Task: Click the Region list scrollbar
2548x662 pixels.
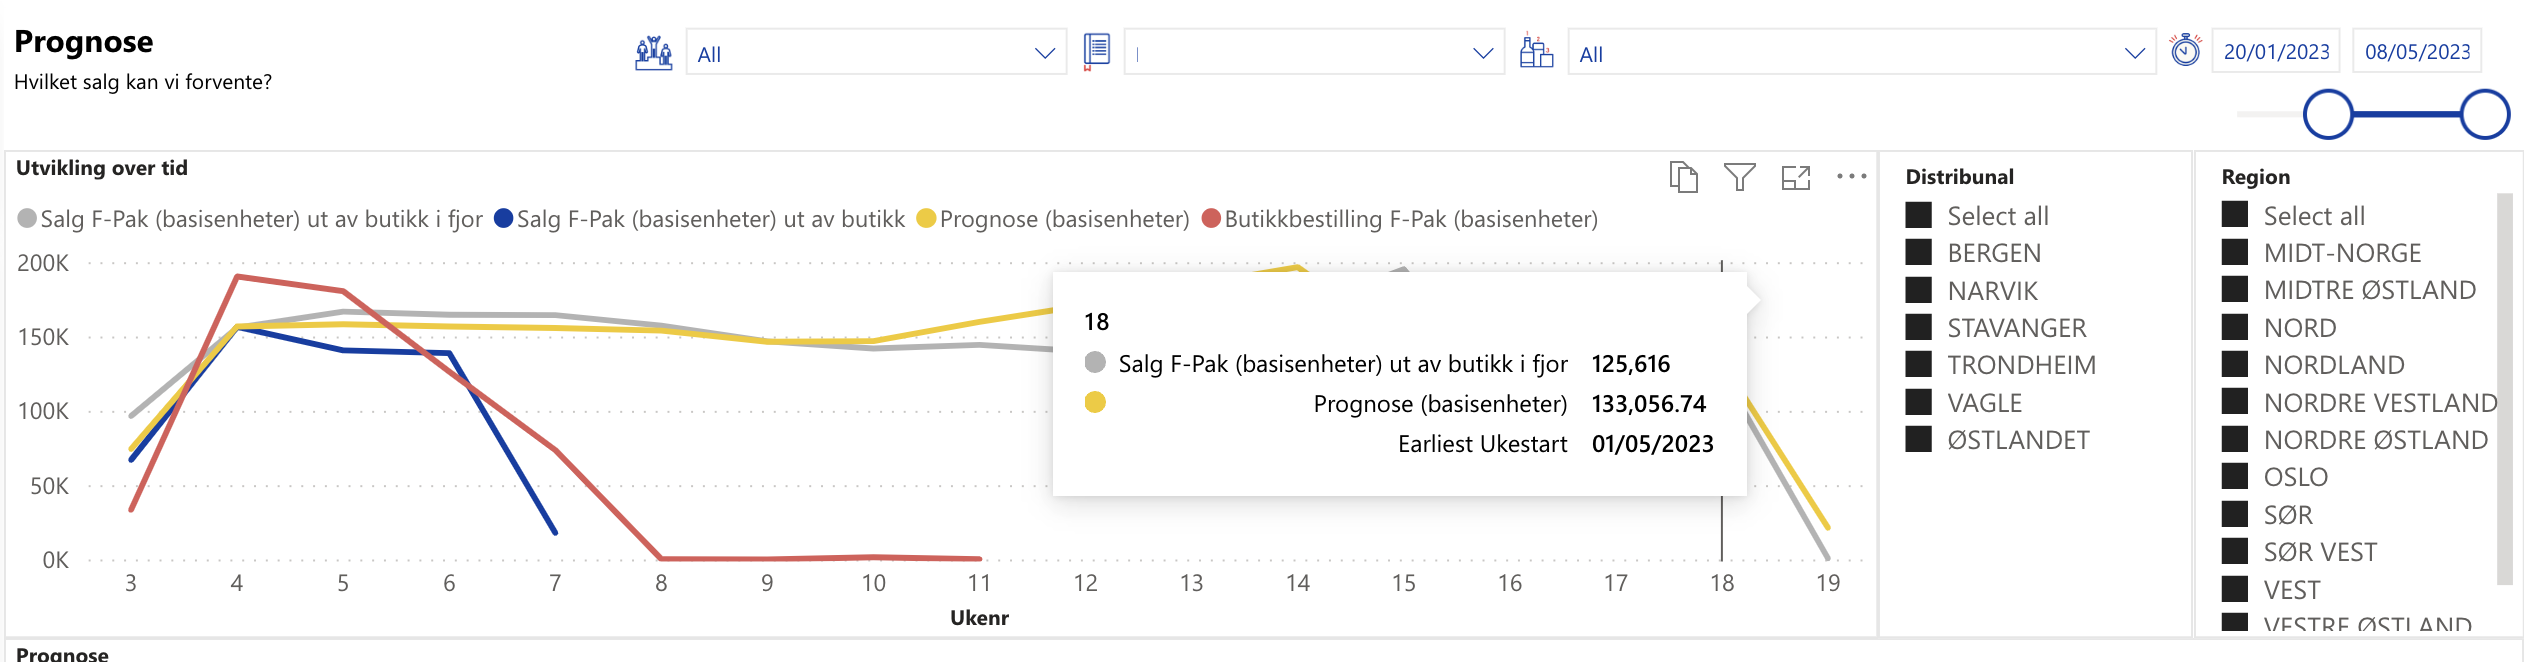Action: 2504,389
